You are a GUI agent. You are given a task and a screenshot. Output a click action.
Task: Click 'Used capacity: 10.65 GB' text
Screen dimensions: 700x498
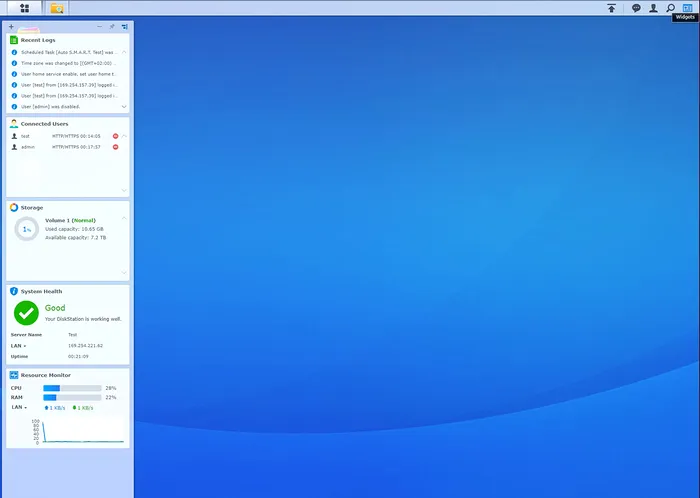[74, 229]
